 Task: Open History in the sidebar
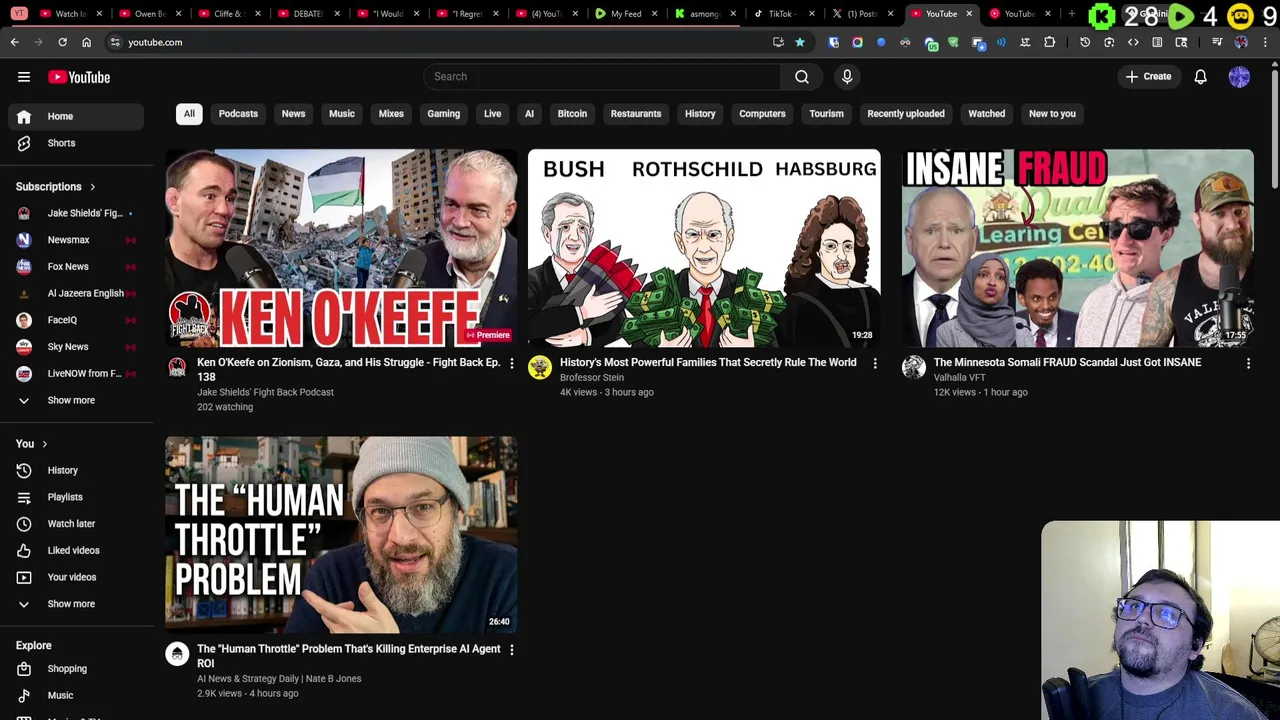point(76,470)
